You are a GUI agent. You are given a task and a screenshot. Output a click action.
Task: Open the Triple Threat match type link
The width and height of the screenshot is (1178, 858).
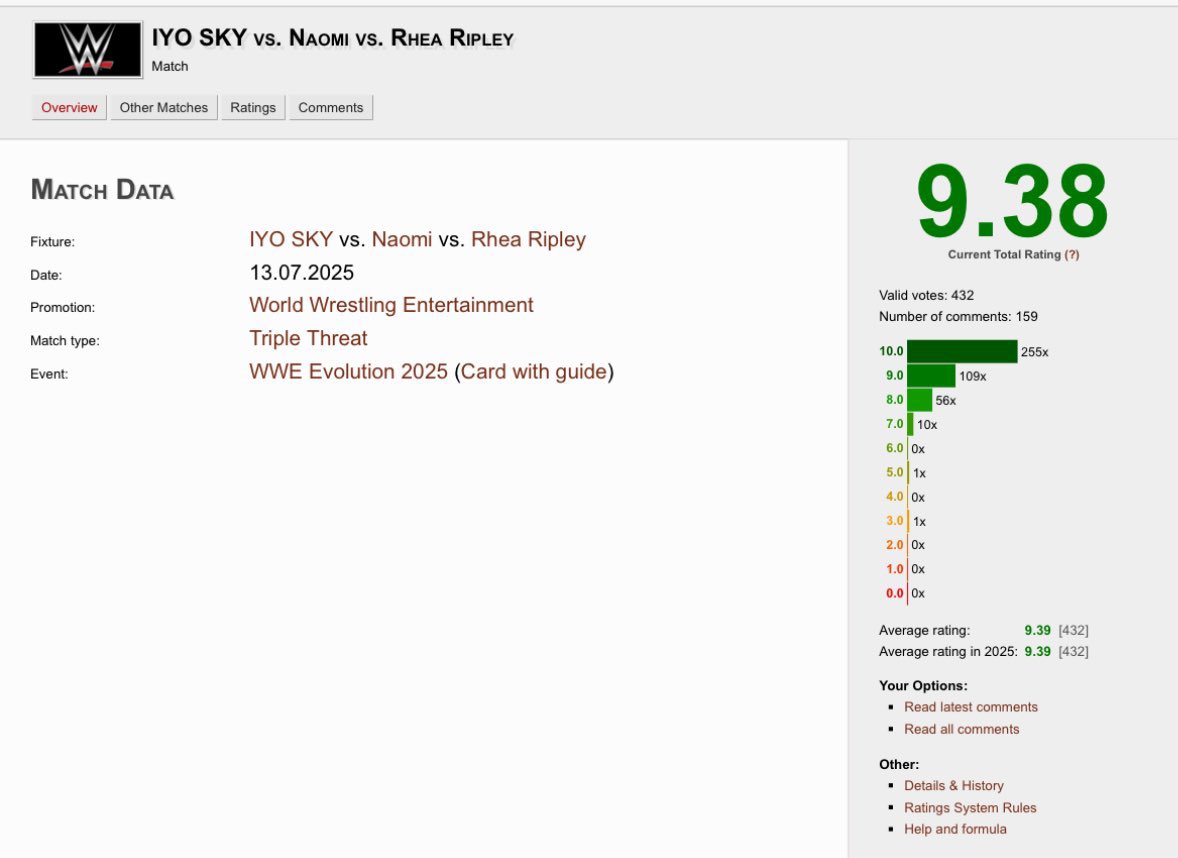pos(309,338)
